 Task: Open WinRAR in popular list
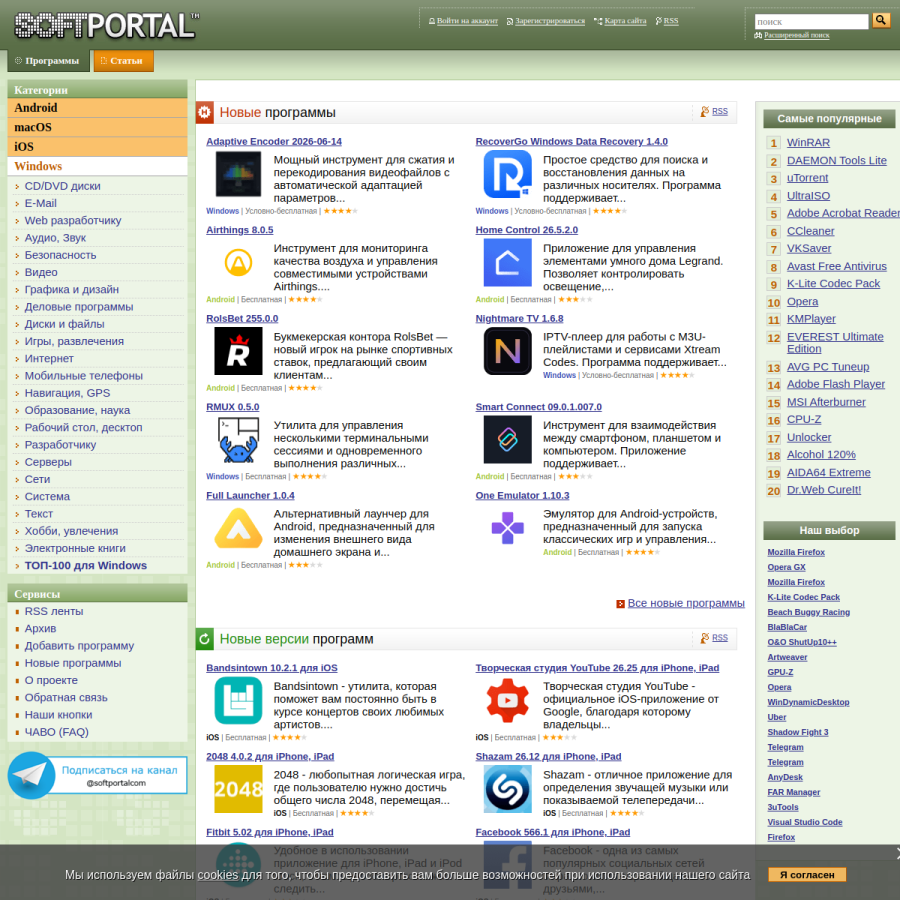[x=808, y=142]
